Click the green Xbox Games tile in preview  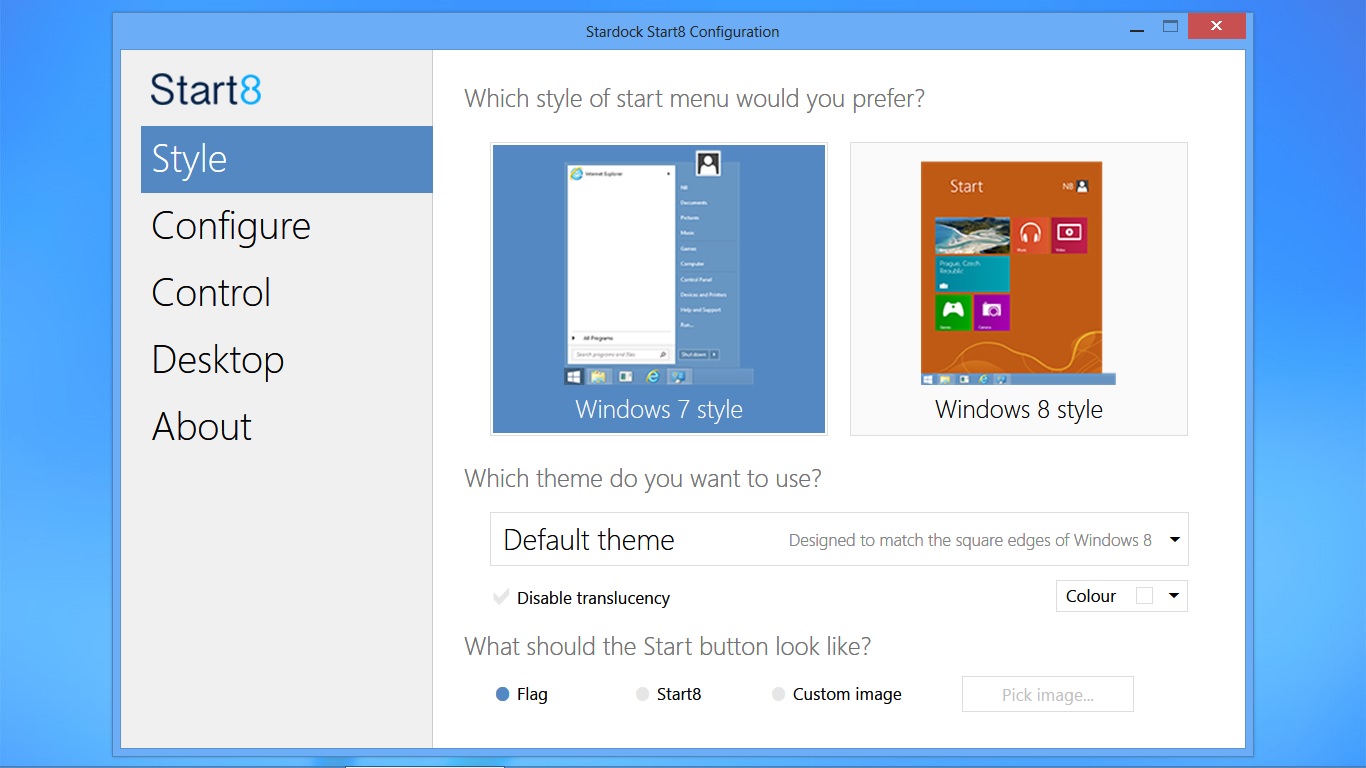(952, 312)
